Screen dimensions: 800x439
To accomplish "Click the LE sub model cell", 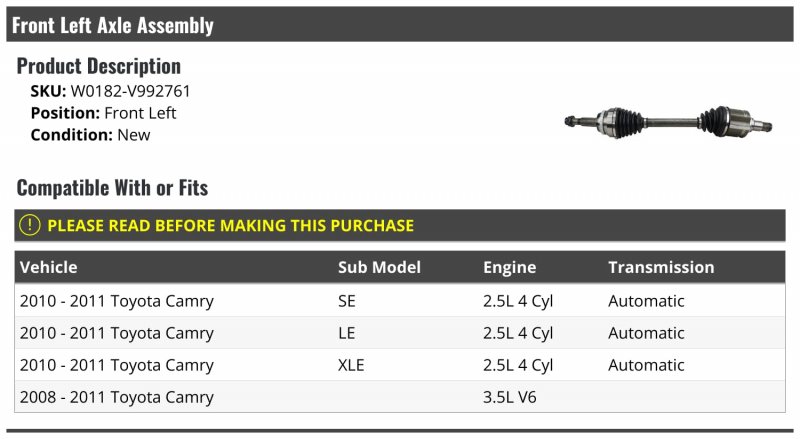I will 347,333.
